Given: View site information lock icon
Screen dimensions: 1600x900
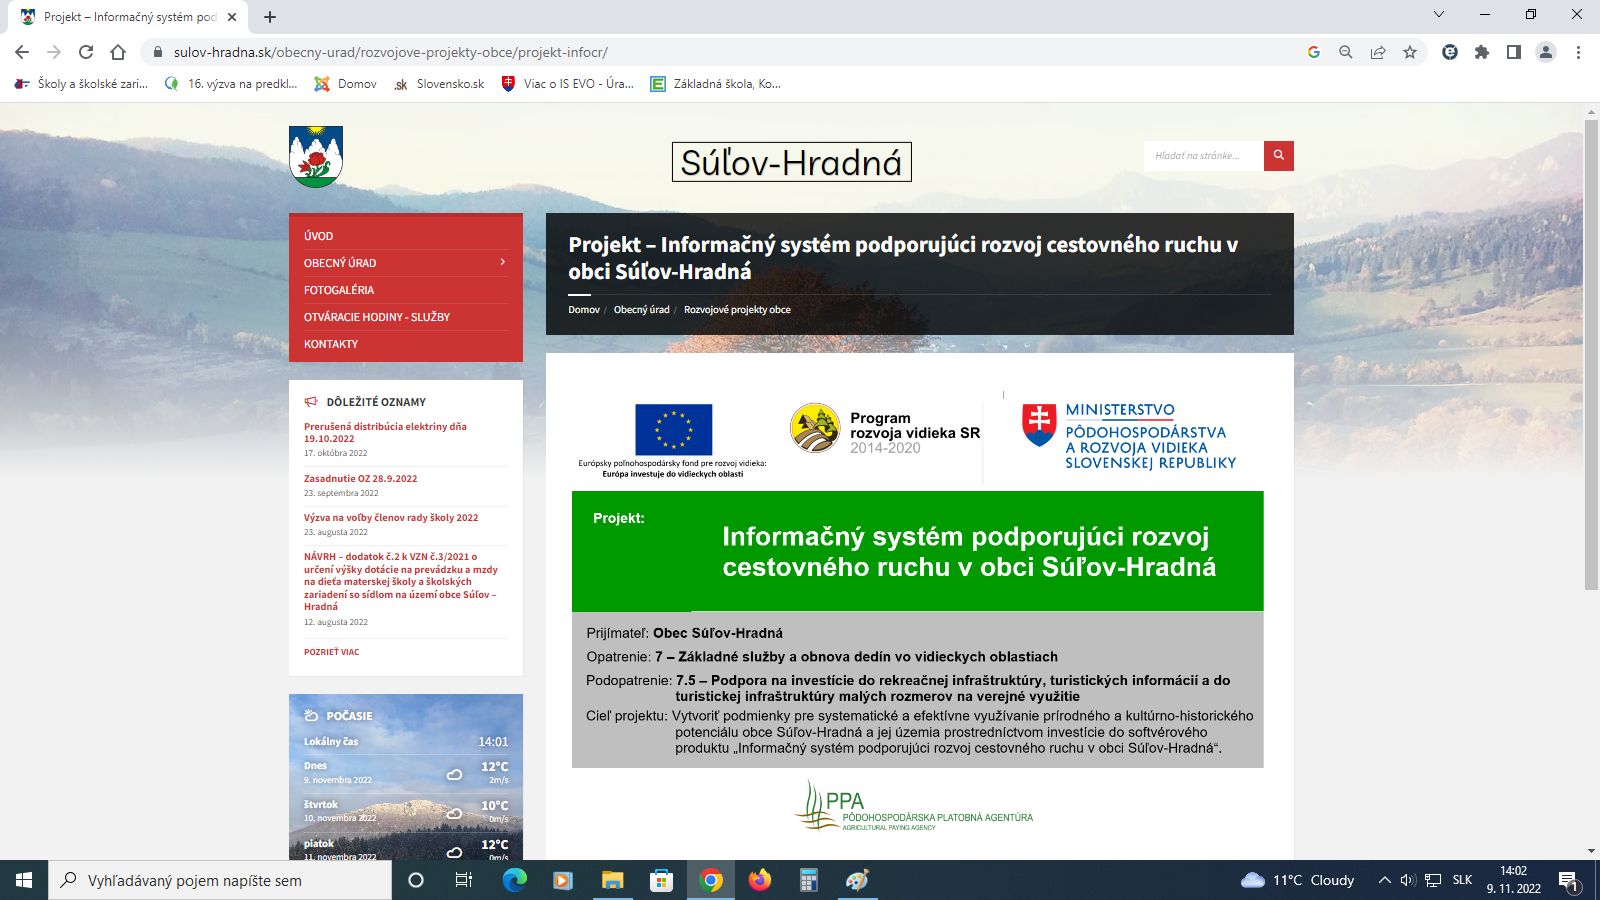Looking at the screenshot, I should (157, 52).
